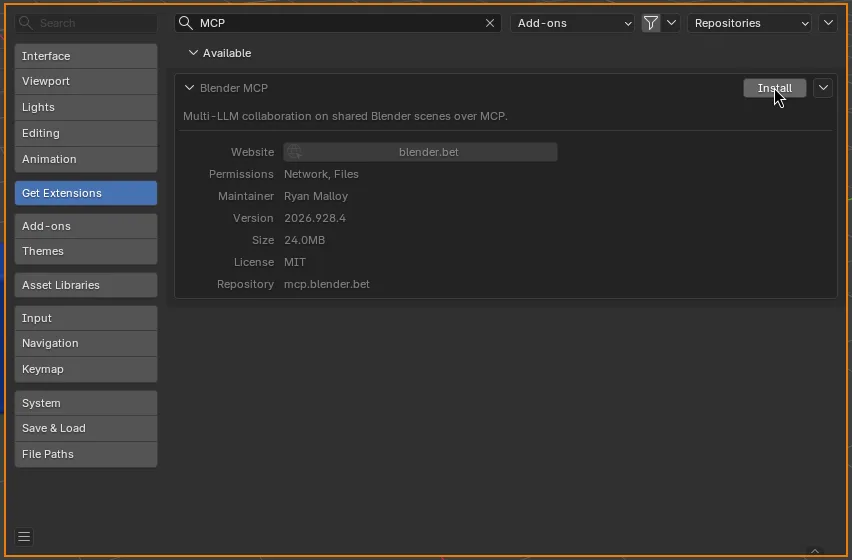This screenshot has height=560, width=852.
Task: Toggle the funnel filter icon
Action: click(650, 23)
